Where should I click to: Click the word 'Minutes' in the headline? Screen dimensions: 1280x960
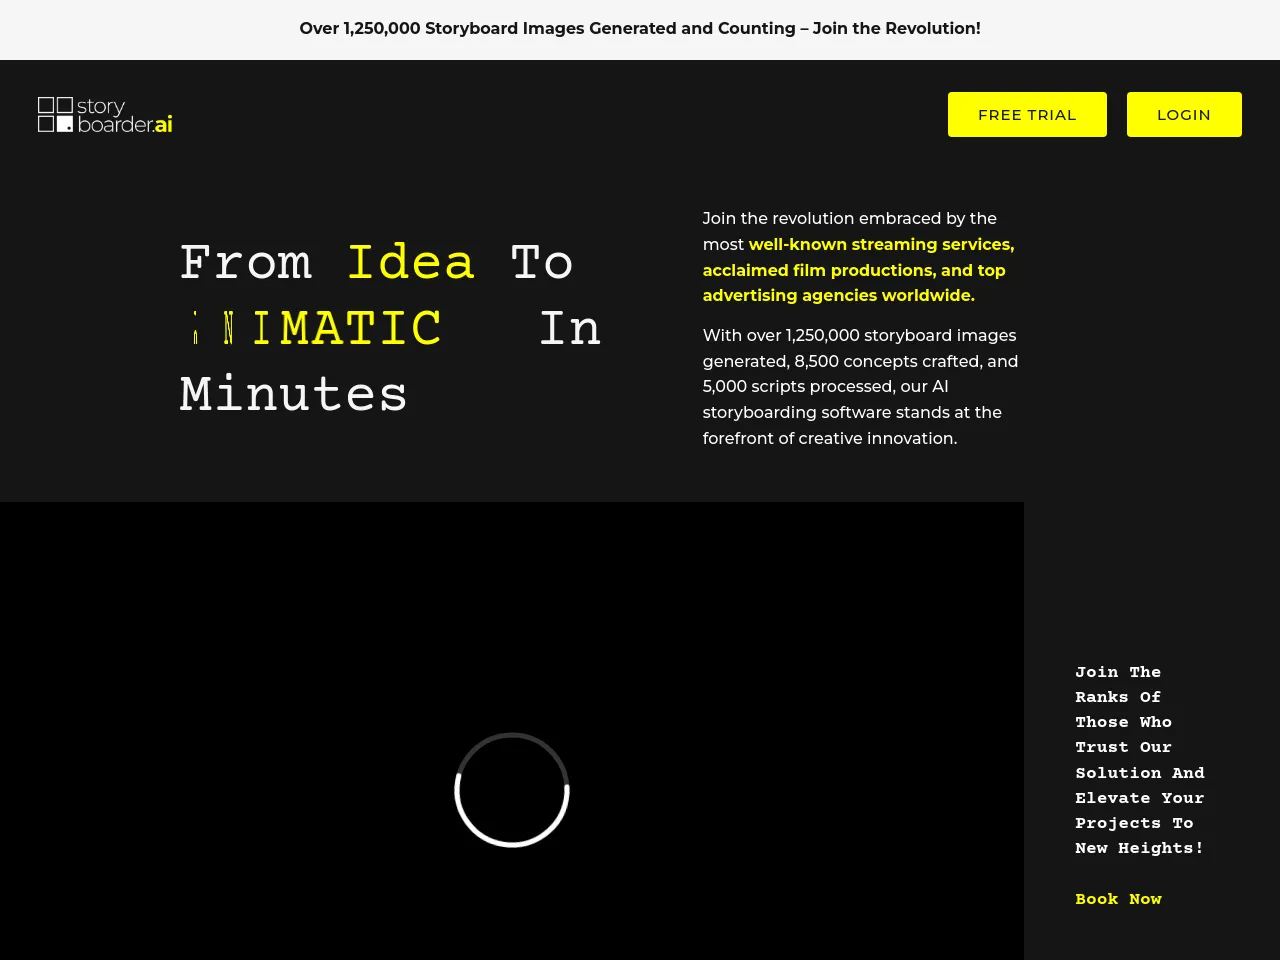coord(293,394)
